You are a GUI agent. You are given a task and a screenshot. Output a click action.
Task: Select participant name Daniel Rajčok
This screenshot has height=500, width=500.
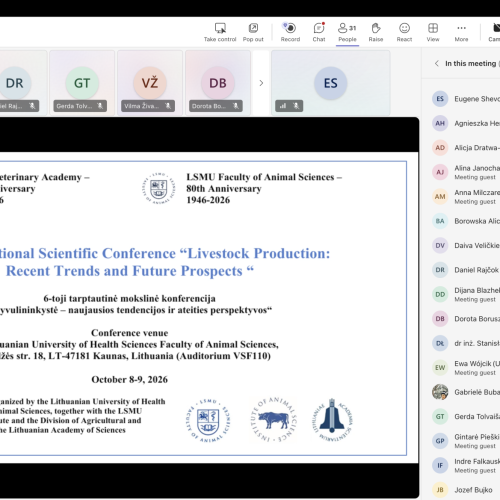click(x=476, y=270)
